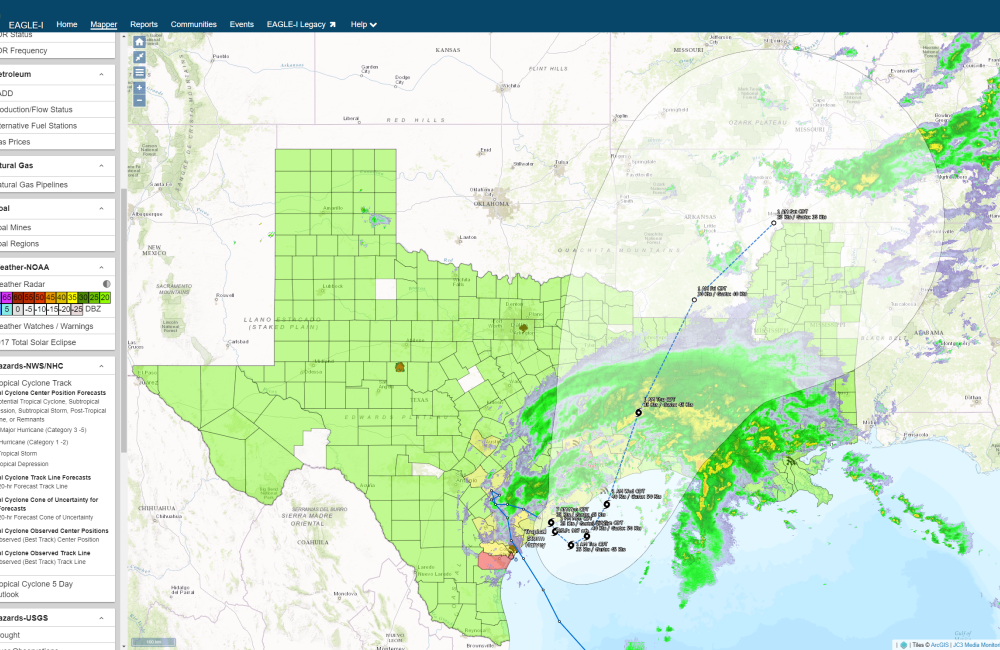Click the 'Major Hurricane (Category 3 -5)' legend entry

(x=43, y=430)
